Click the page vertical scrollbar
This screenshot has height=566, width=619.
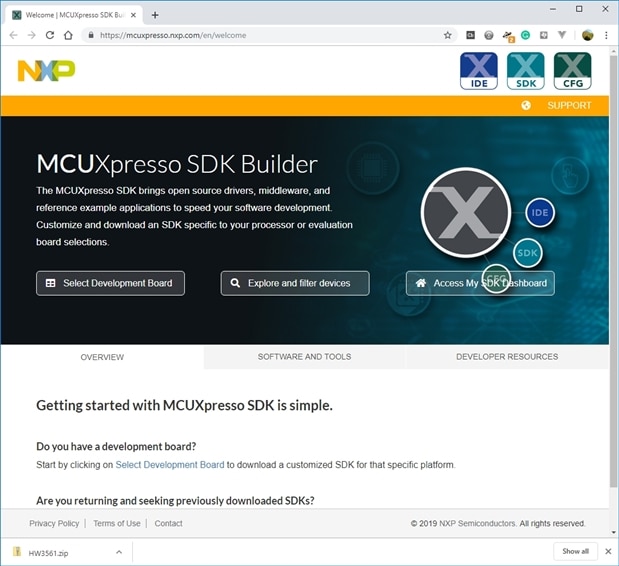[613, 271]
